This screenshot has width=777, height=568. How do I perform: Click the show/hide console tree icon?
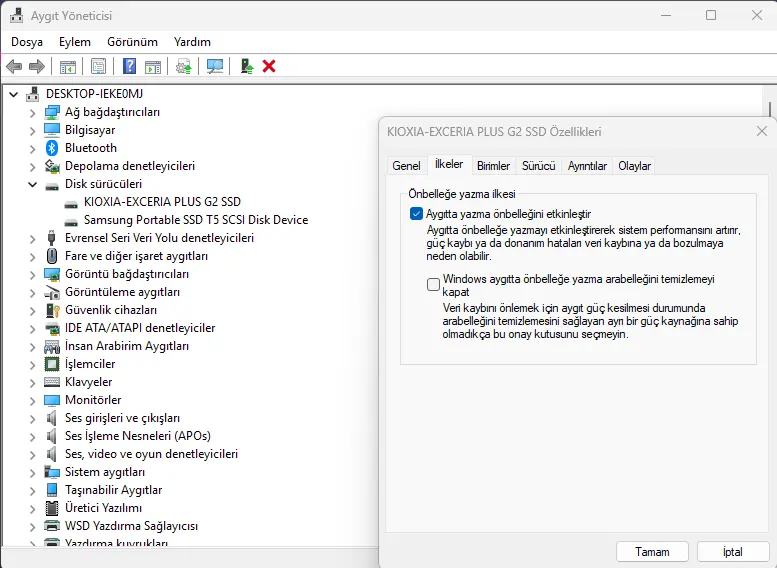(68, 66)
